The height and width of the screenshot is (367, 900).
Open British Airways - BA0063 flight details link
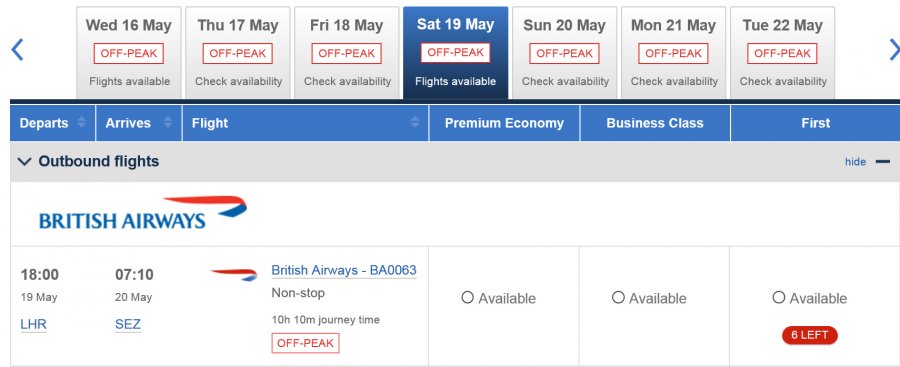[x=344, y=271]
